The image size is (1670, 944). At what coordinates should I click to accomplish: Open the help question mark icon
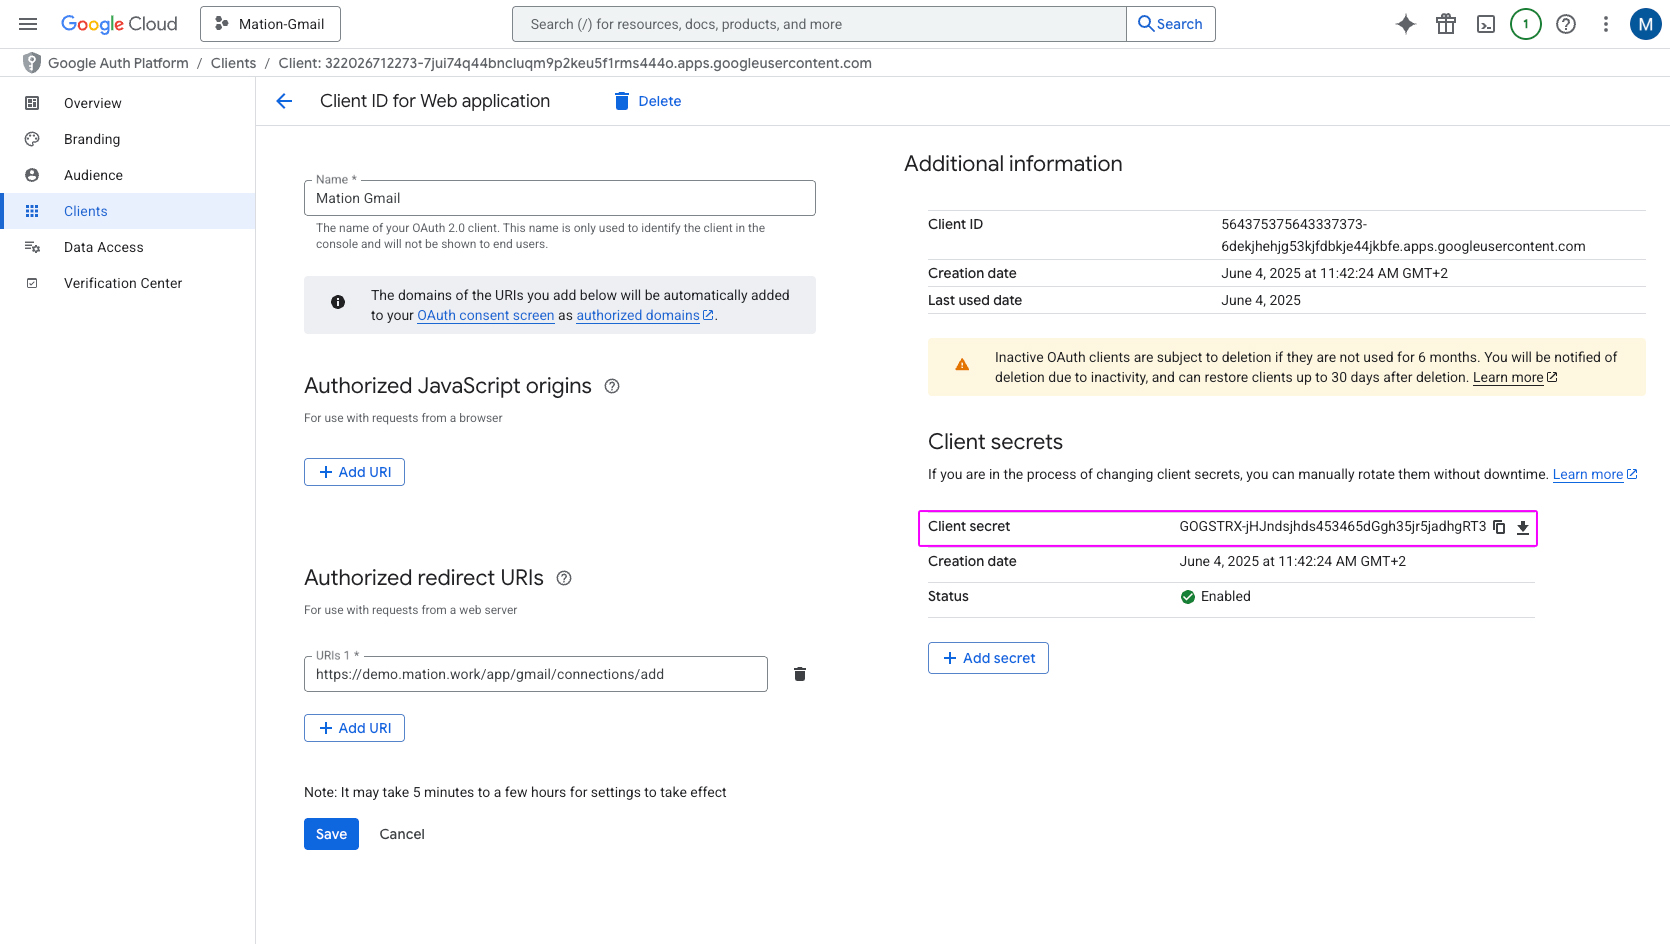click(x=1566, y=24)
